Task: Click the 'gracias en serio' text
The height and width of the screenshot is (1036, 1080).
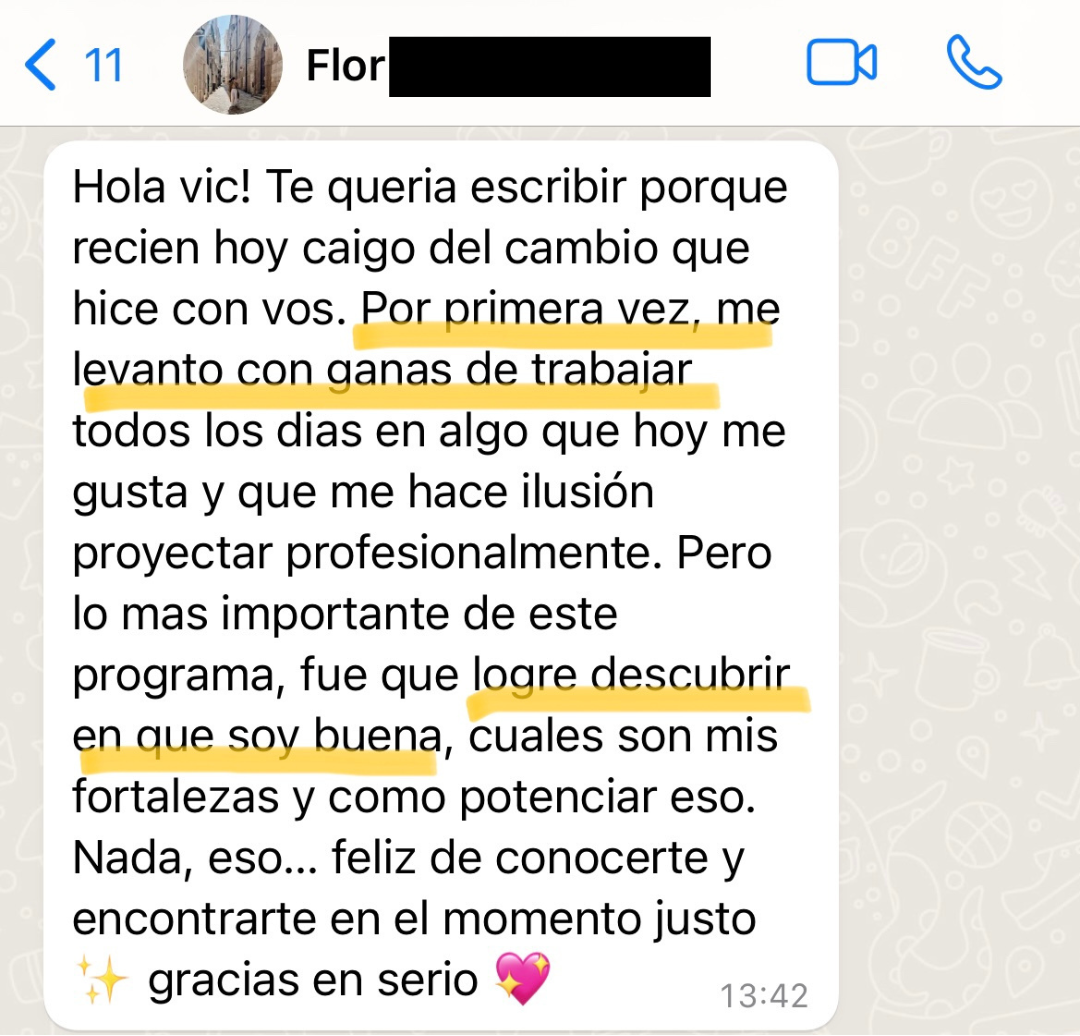Action: tap(313, 980)
